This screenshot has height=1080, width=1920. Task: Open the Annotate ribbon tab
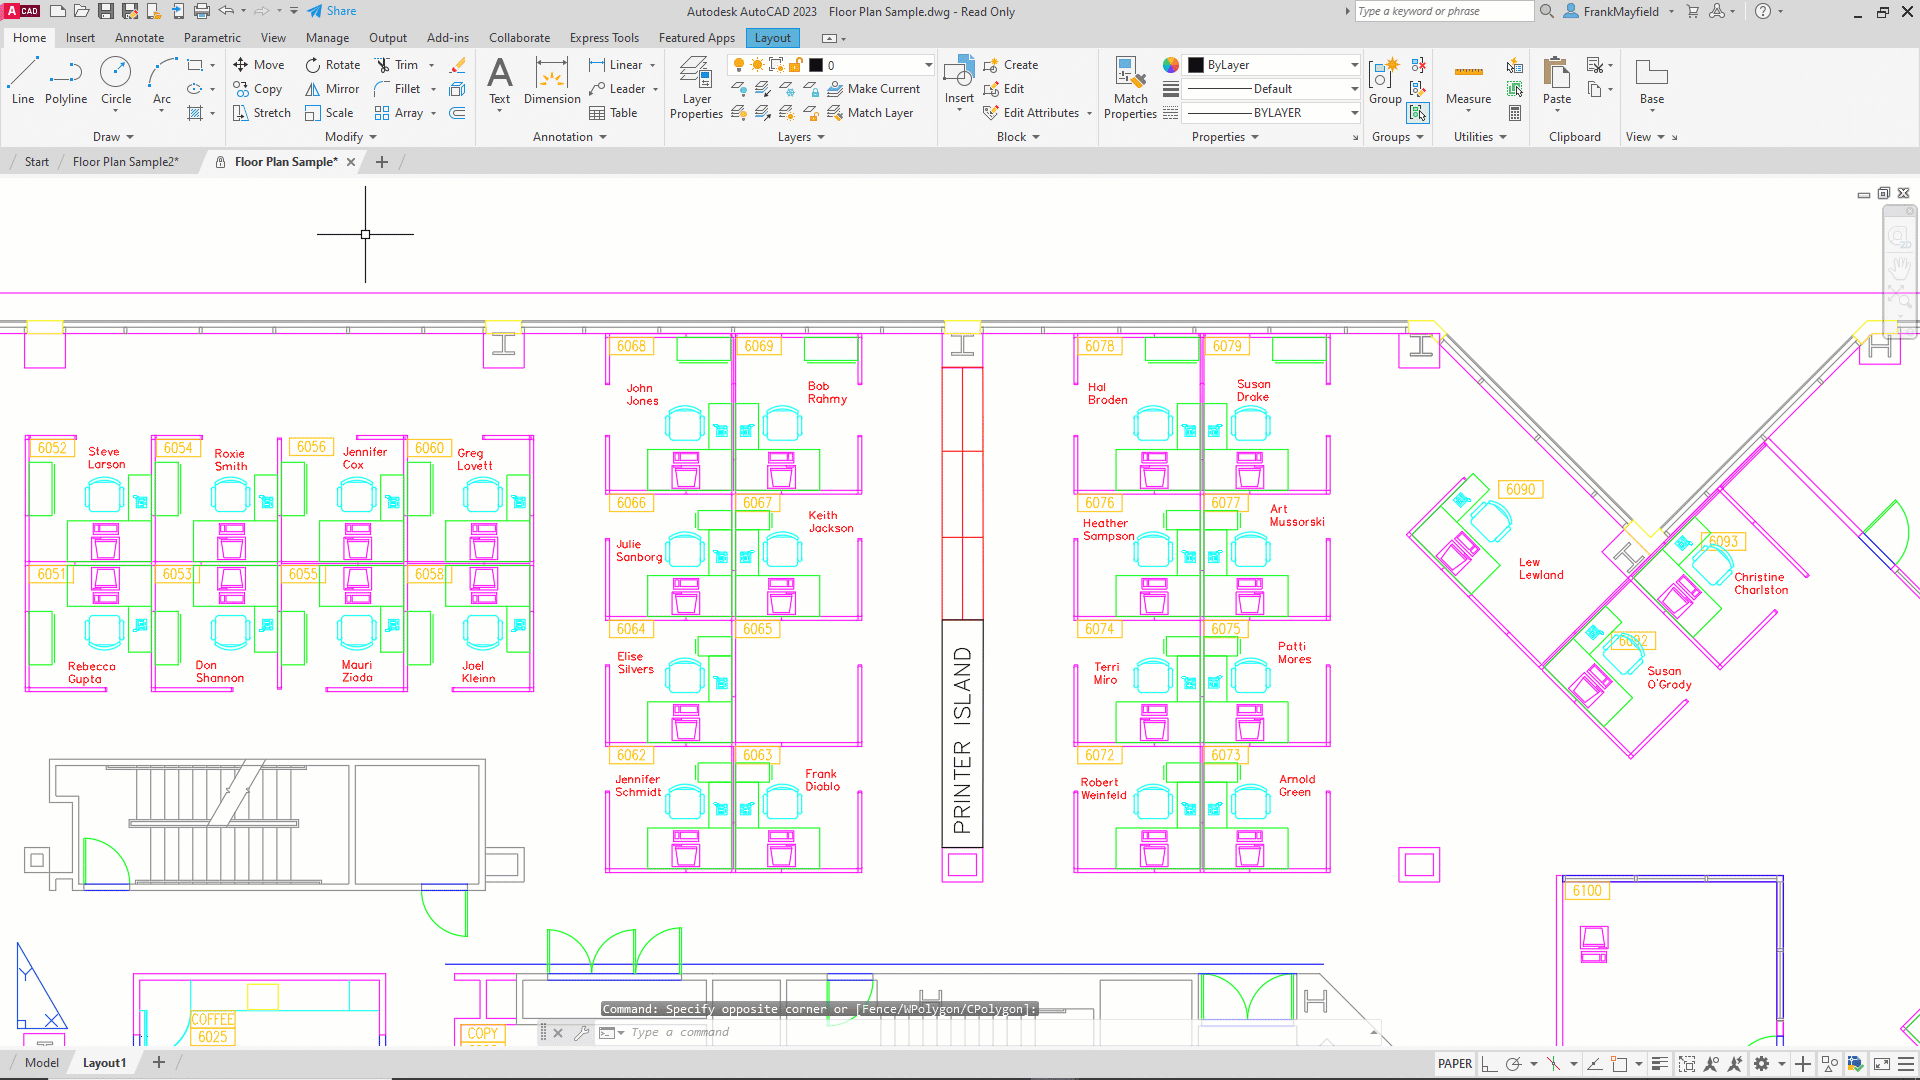pos(139,38)
